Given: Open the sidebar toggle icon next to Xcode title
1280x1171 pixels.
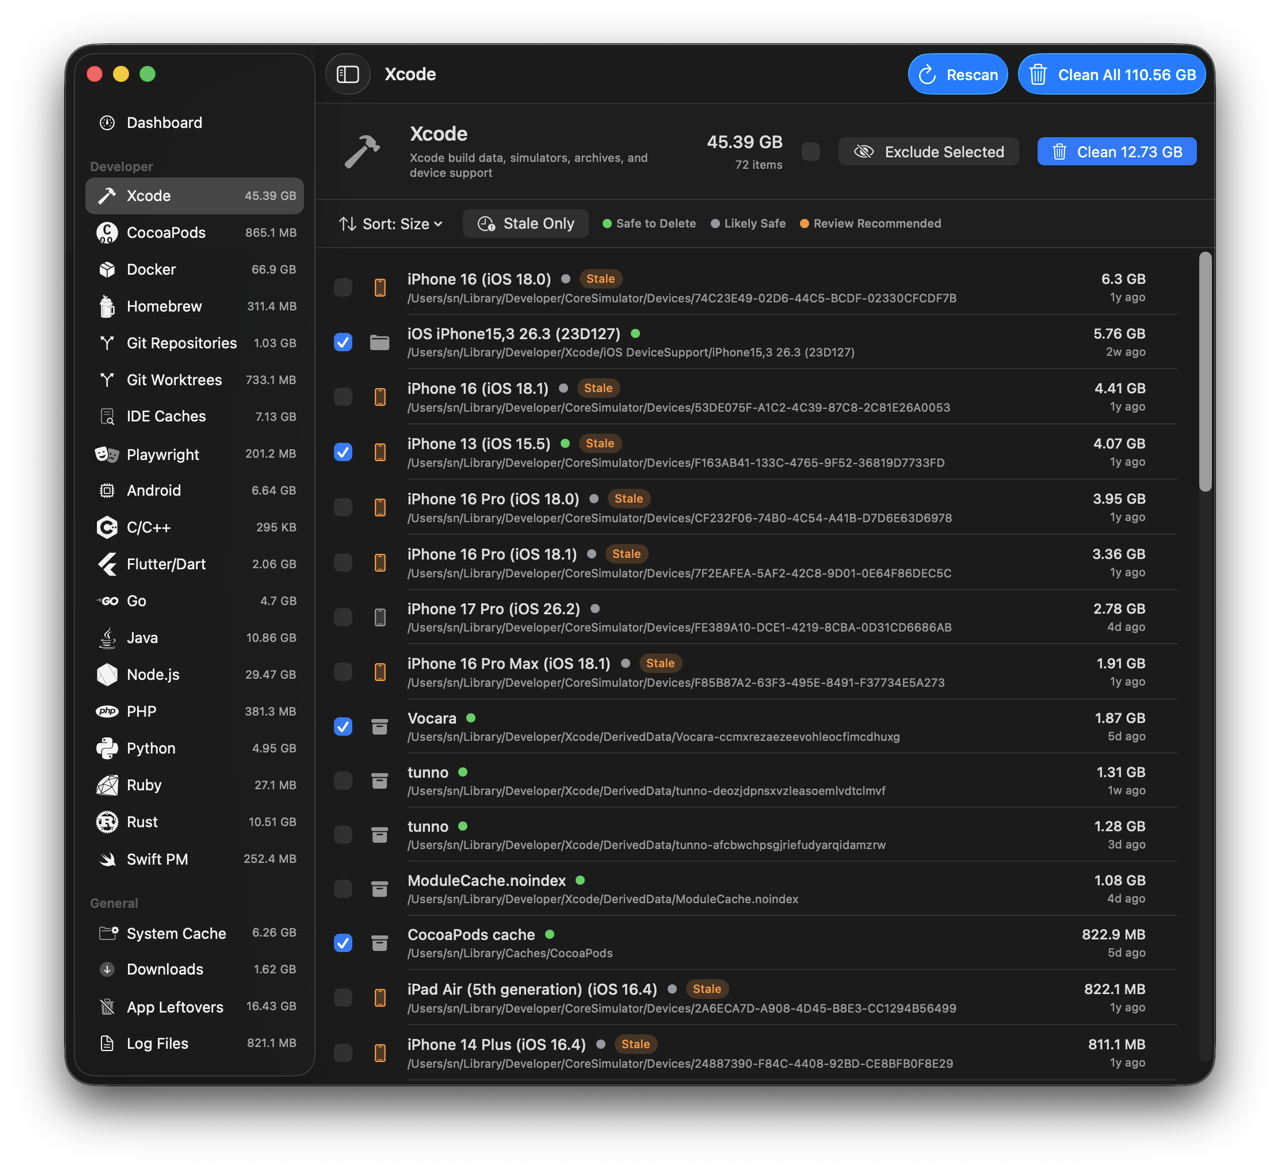Looking at the screenshot, I should 347,73.
